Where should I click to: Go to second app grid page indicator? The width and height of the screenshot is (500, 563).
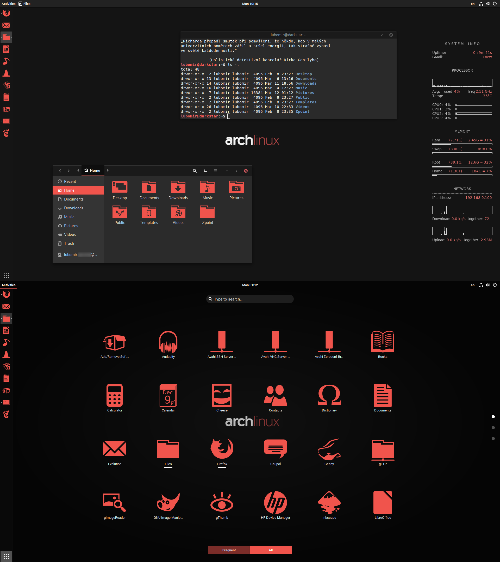[x=493, y=427]
